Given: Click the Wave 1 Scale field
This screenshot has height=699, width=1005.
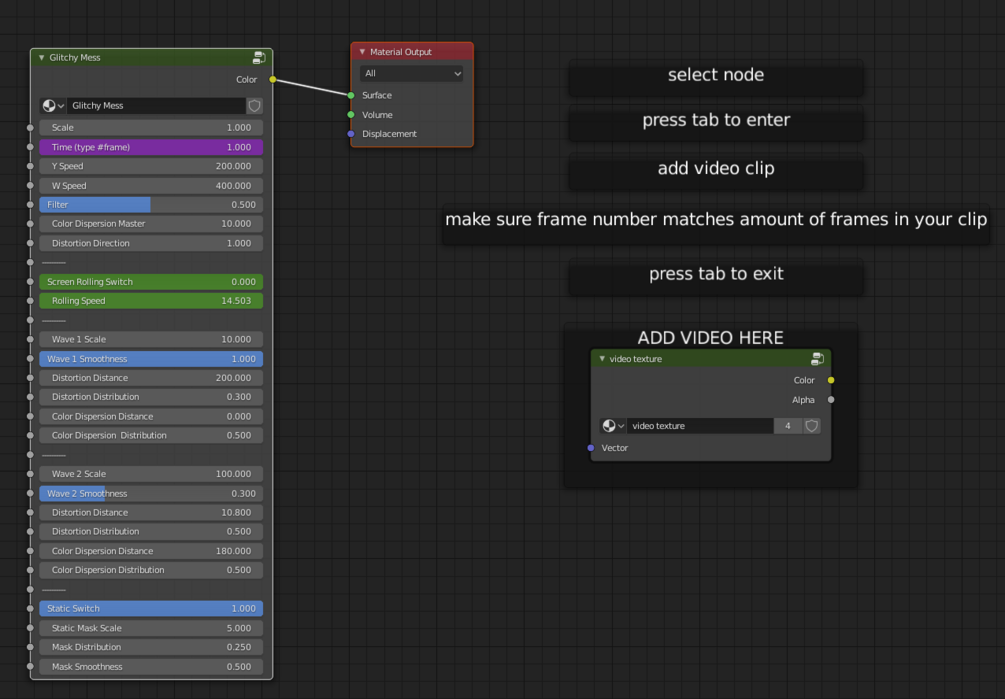Looking at the screenshot, I should [x=151, y=339].
